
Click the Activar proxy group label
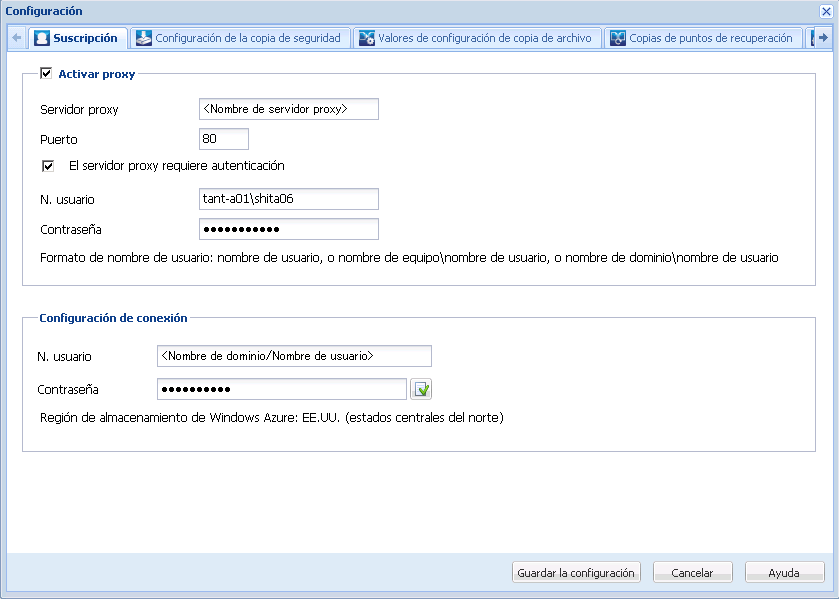[x=97, y=74]
